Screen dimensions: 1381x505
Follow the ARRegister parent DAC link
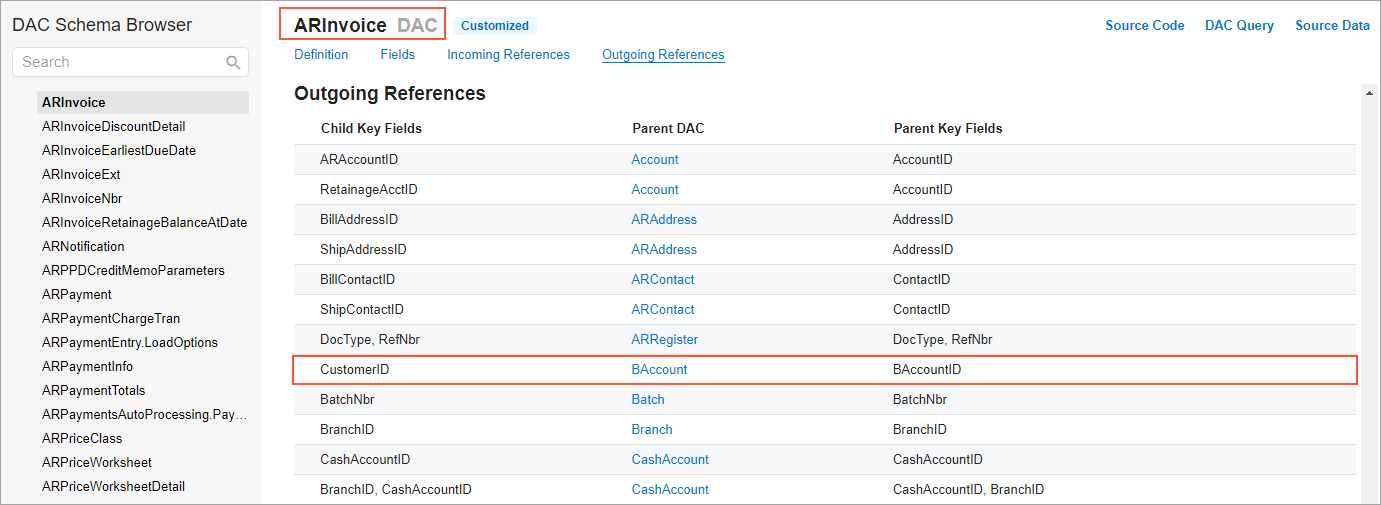pos(664,340)
